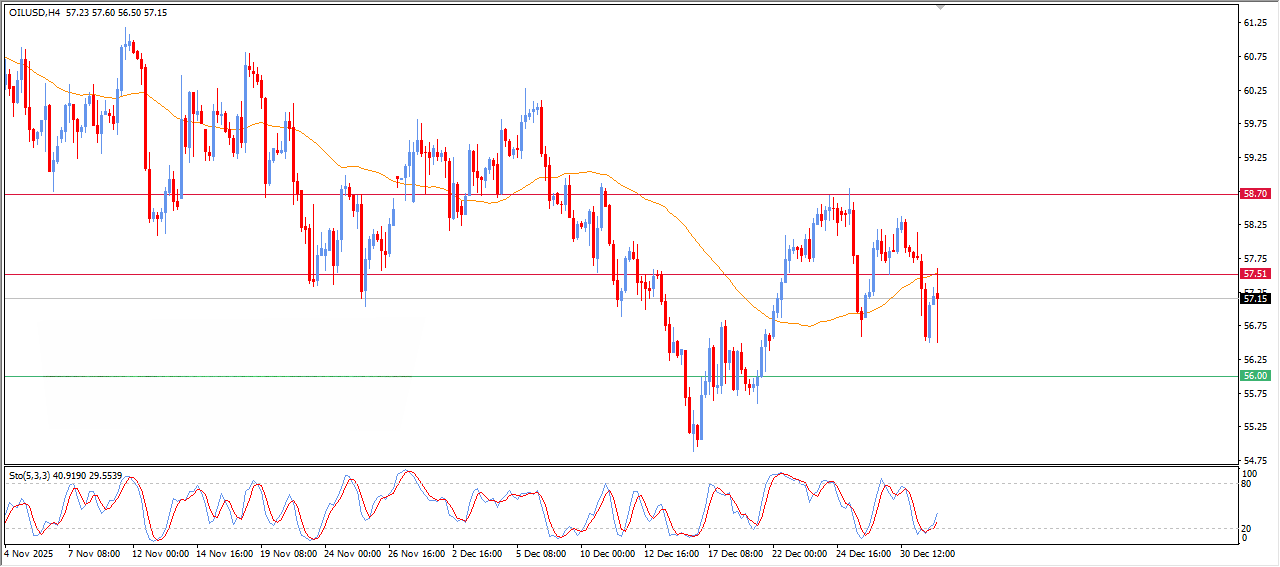Click the 61.25 price scale value

point(1253,22)
